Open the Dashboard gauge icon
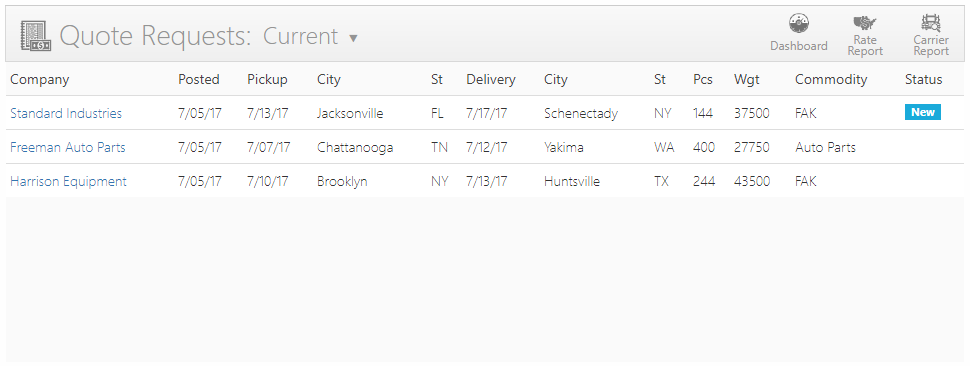The height and width of the screenshot is (366, 970). (799, 23)
